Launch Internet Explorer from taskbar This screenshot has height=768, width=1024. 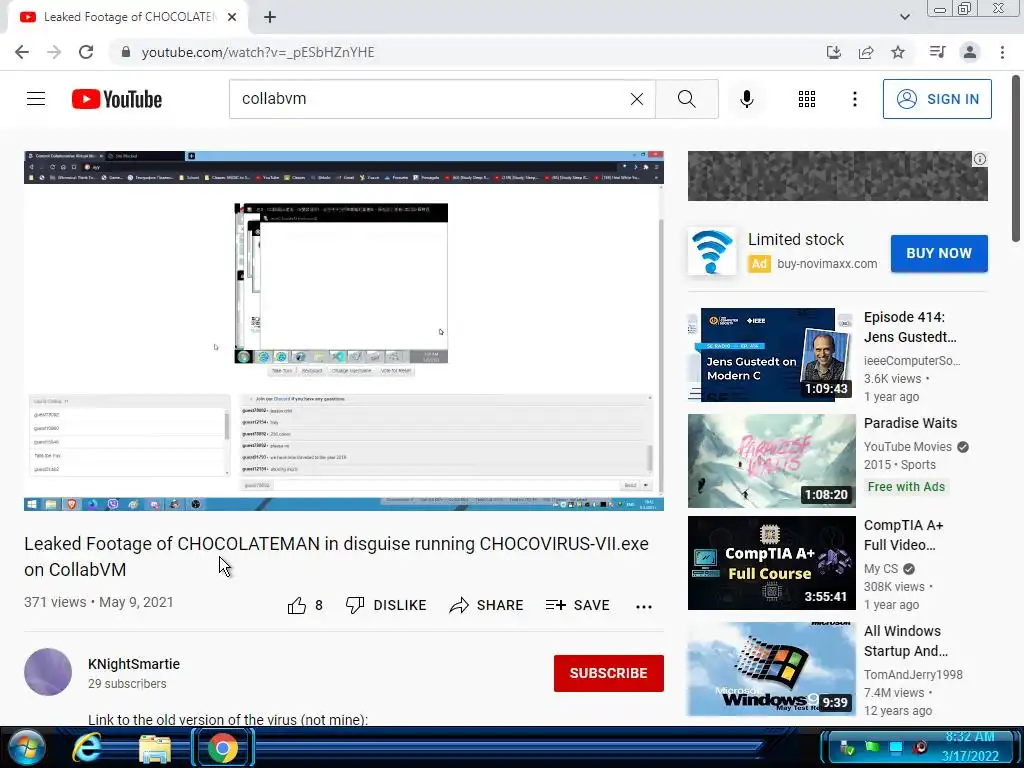(87, 748)
